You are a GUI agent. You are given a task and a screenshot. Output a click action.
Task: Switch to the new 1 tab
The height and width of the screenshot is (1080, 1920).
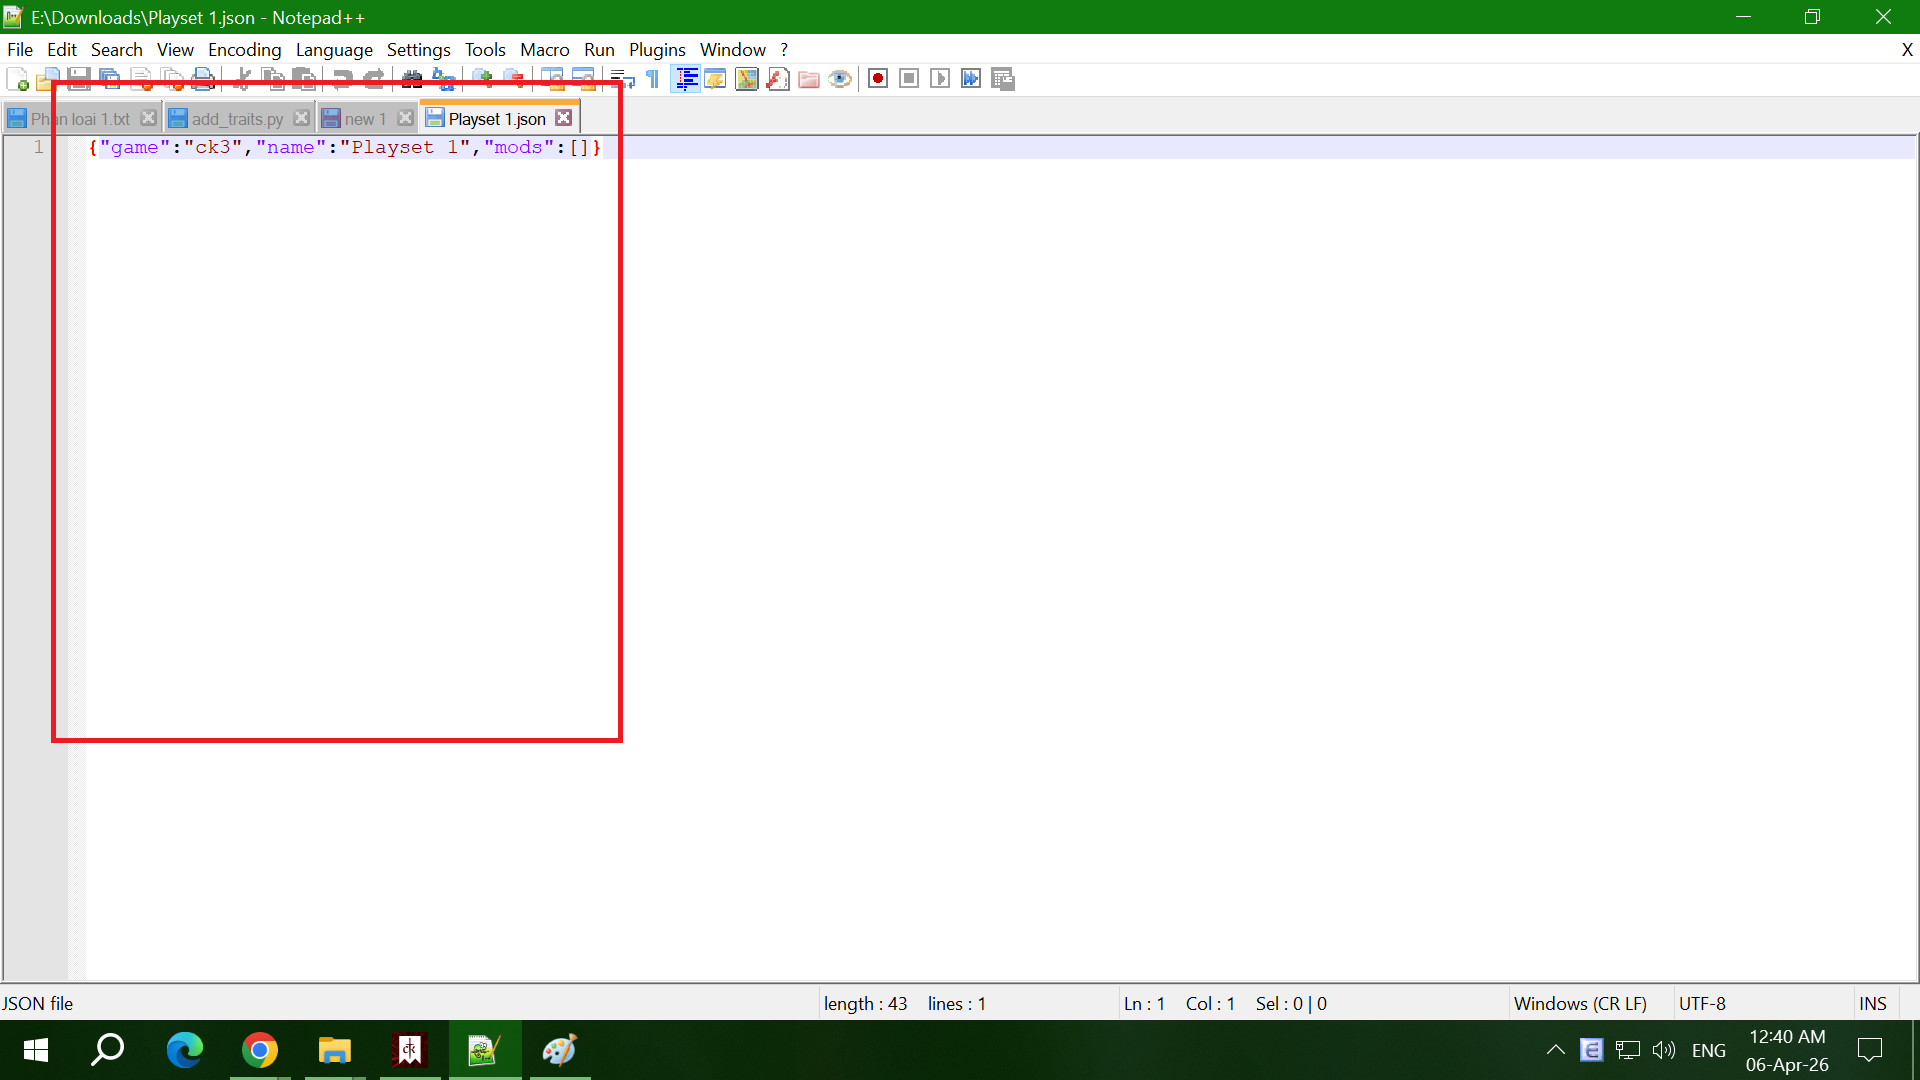click(x=365, y=119)
